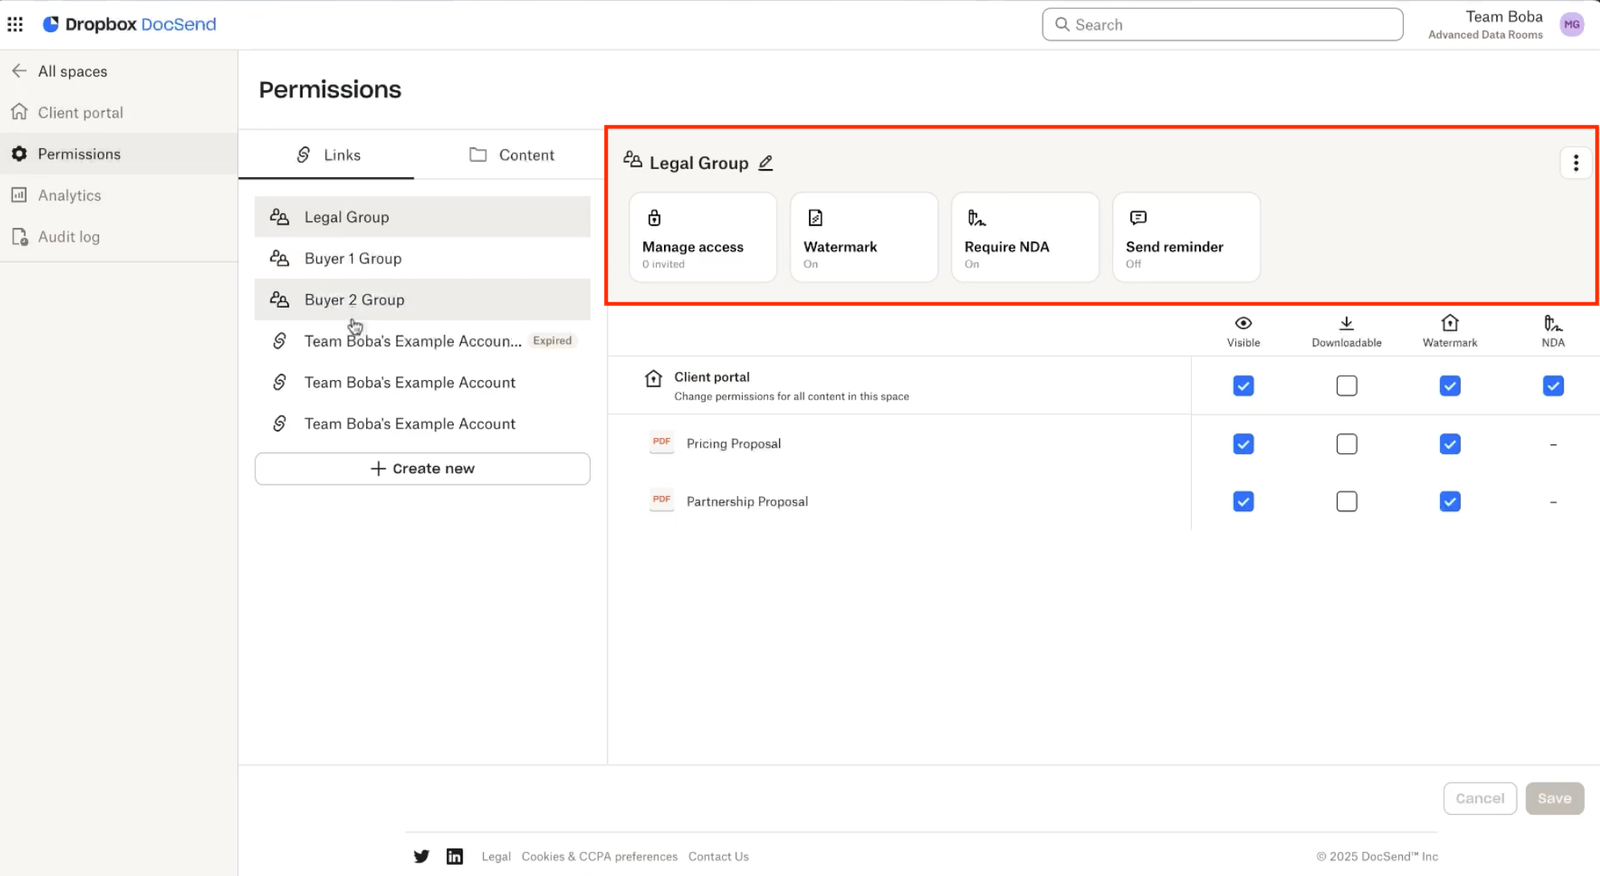Open Analytics in the sidebar

click(69, 195)
